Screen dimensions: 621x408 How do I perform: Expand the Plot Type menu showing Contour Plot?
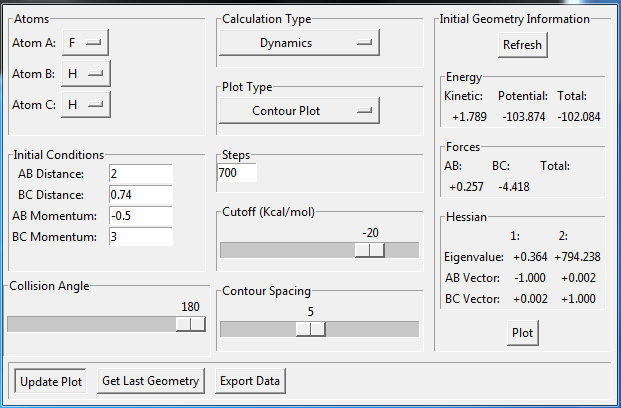click(x=299, y=110)
